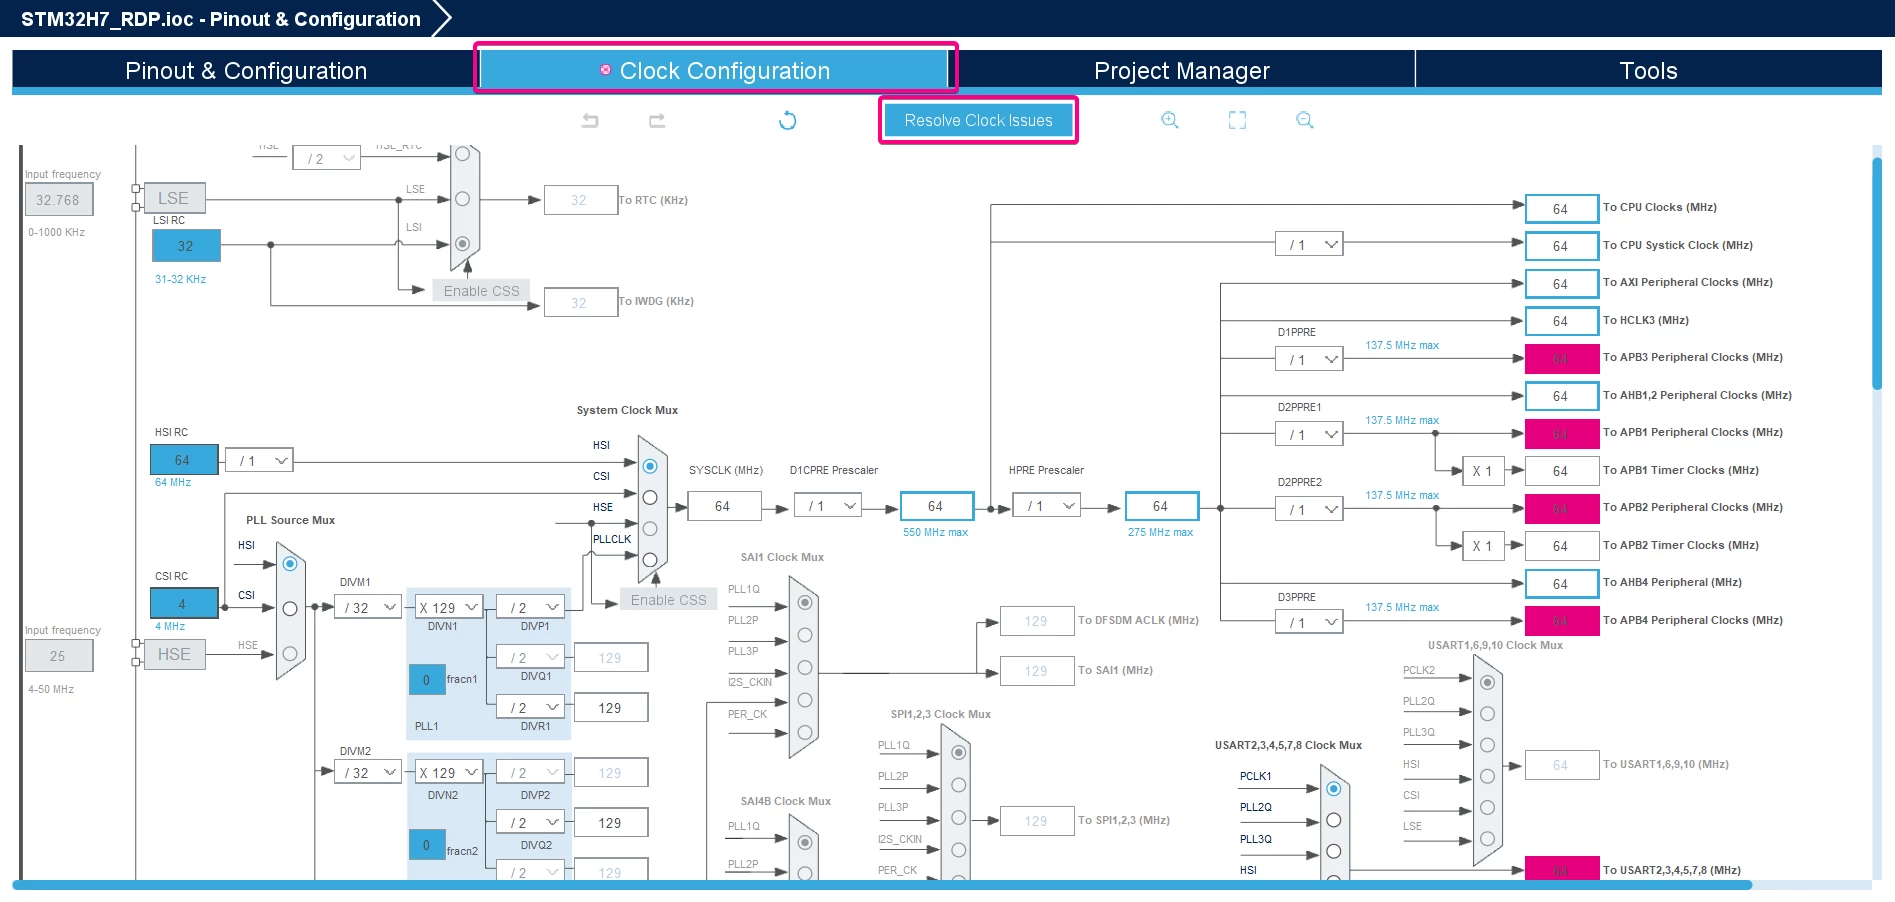The width and height of the screenshot is (1895, 902).
Task: Choose LSI as the RTC clock source
Action: (x=462, y=243)
